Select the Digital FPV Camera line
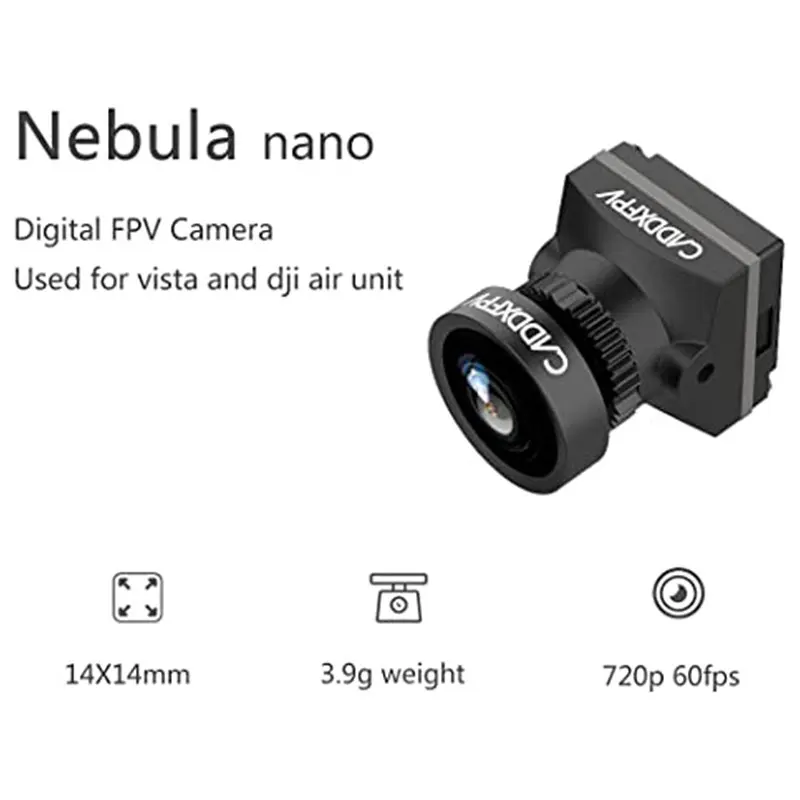Viewport: 800px width, 800px height. (144, 230)
